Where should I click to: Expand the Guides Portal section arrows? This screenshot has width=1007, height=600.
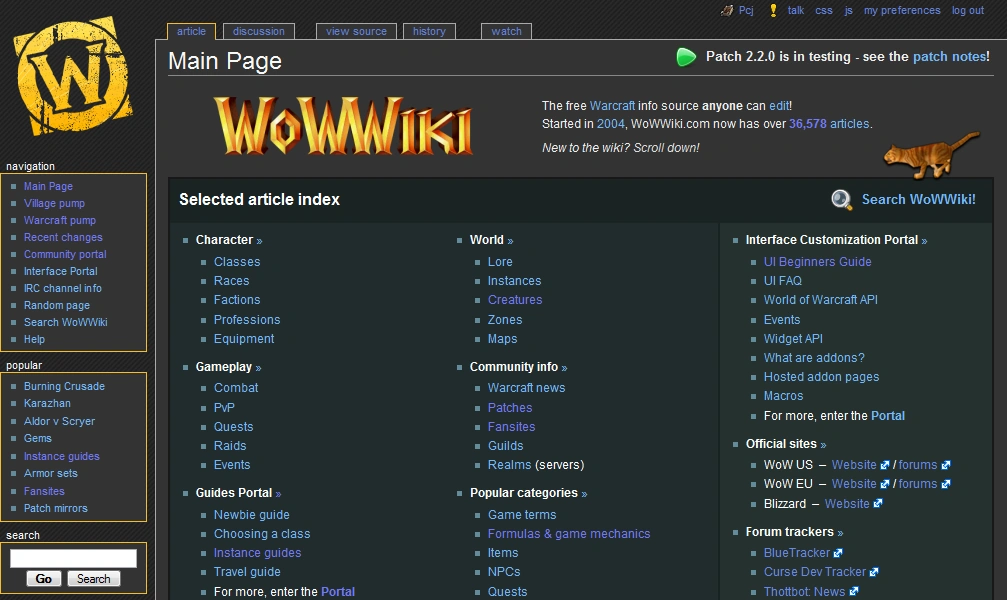(x=278, y=495)
